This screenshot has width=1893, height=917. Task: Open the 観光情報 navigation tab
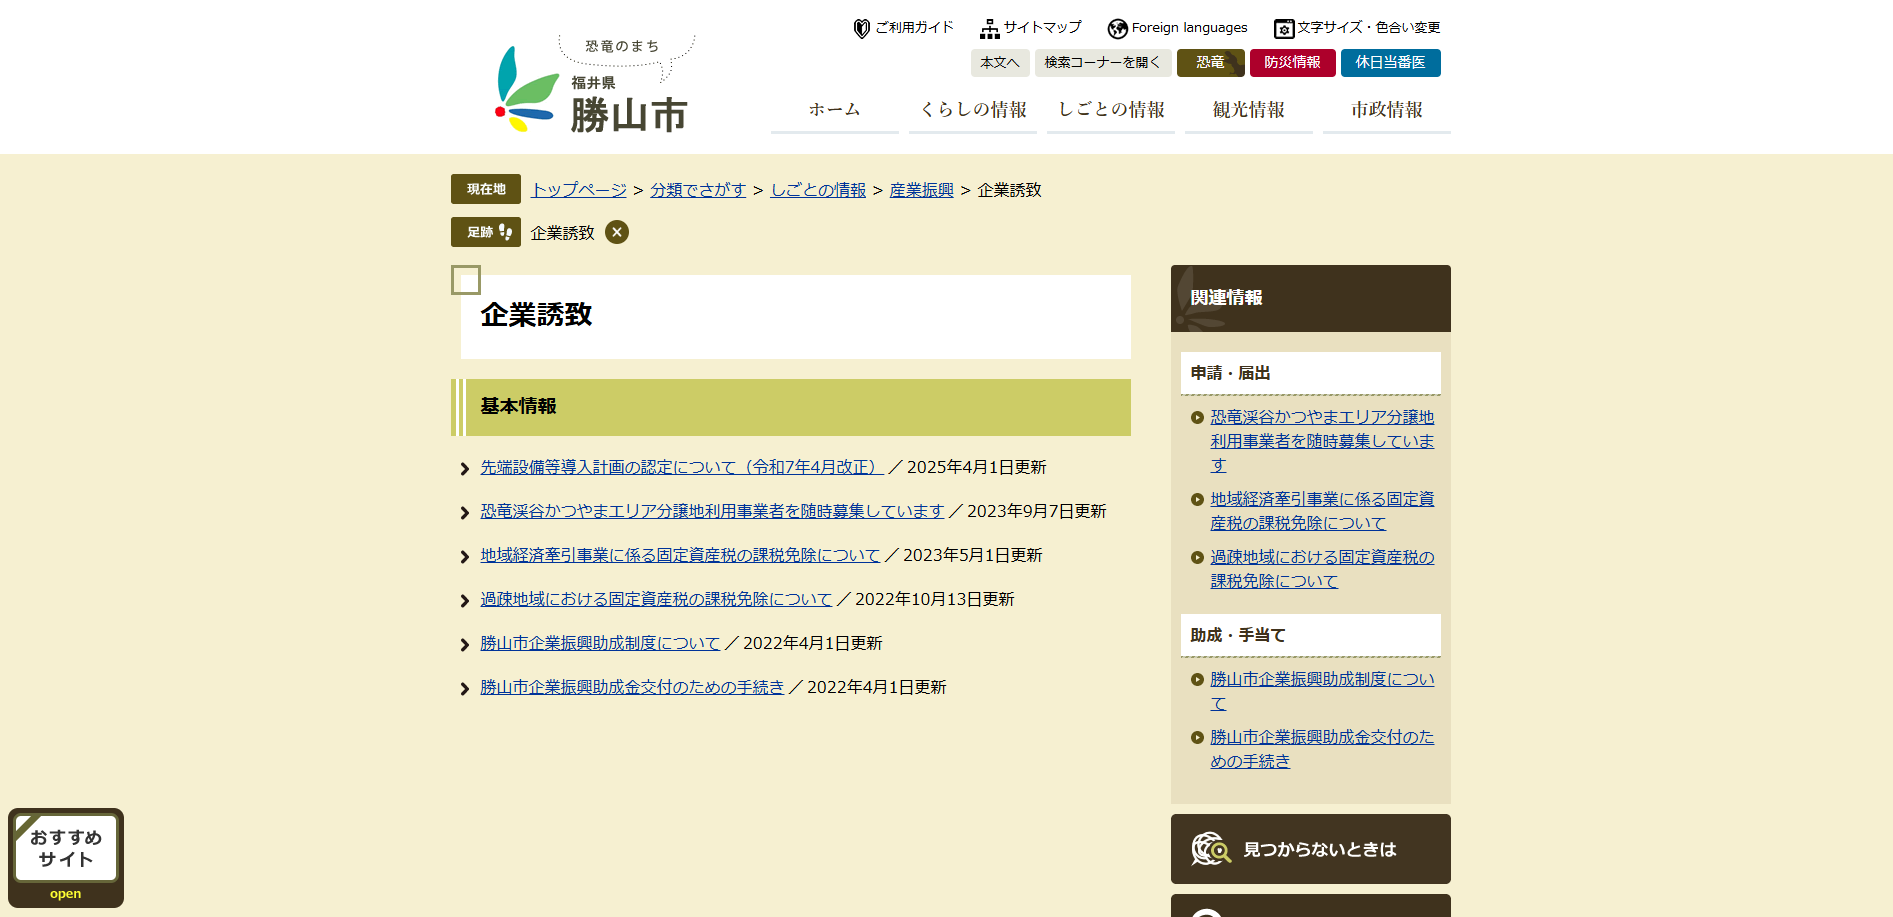coord(1249,110)
